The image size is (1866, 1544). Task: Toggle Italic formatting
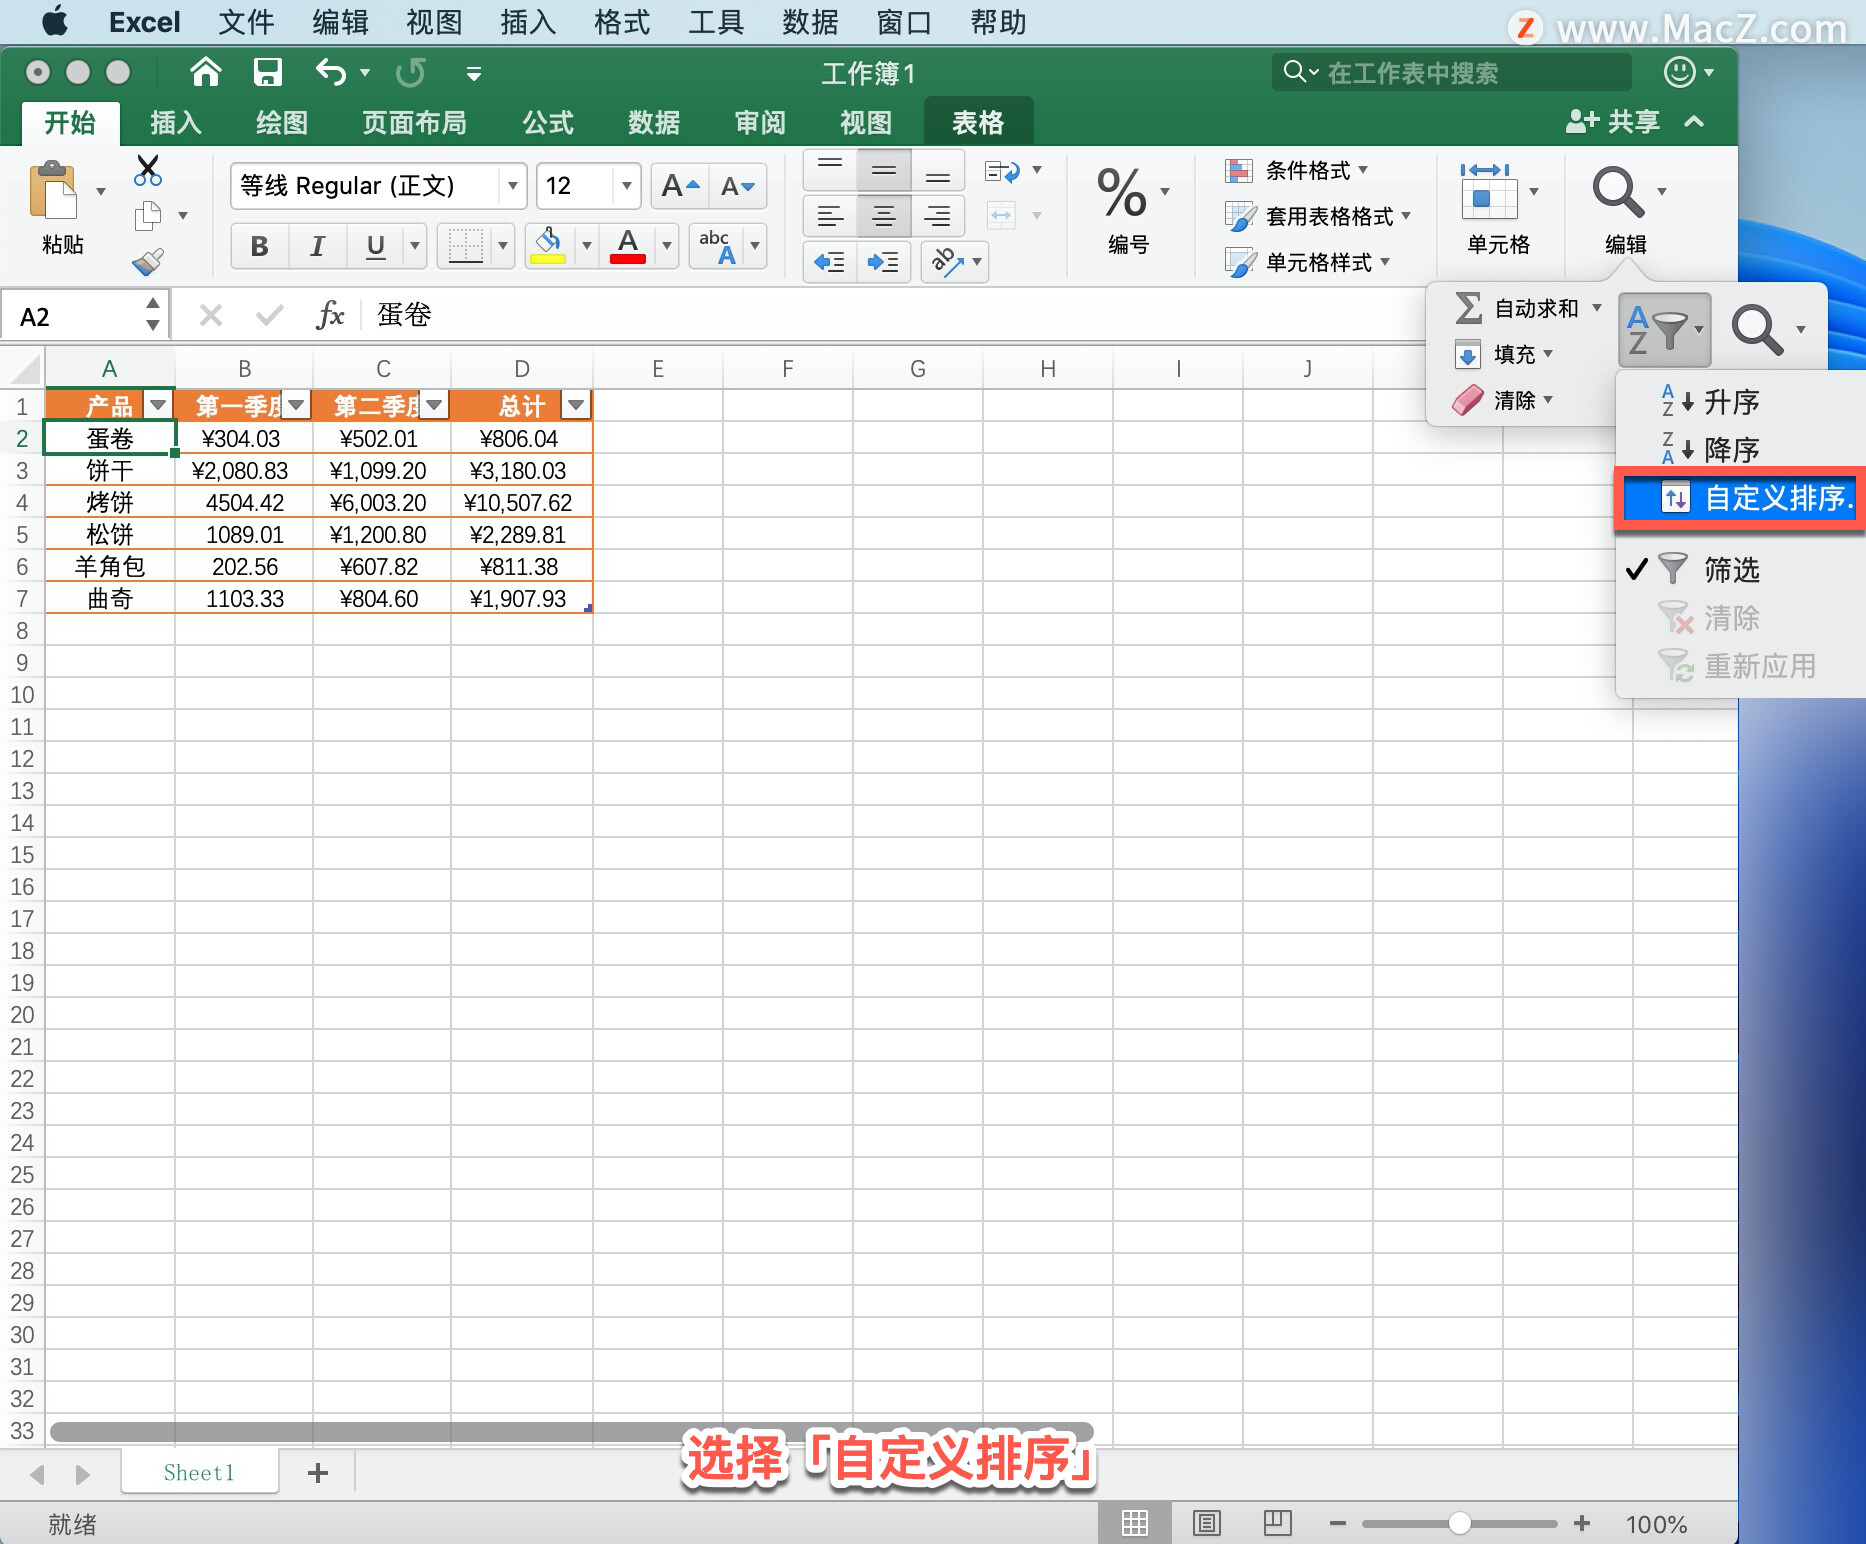(x=317, y=246)
